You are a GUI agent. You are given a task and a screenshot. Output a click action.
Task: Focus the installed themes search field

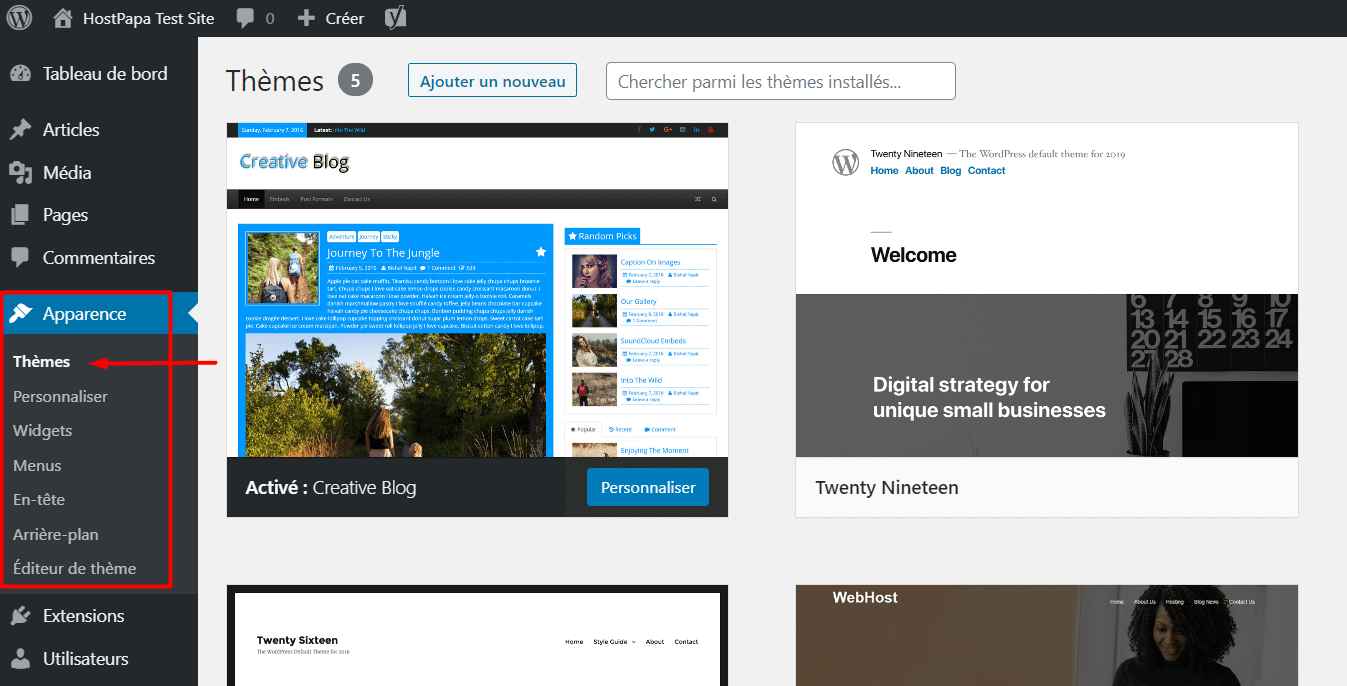click(x=780, y=81)
